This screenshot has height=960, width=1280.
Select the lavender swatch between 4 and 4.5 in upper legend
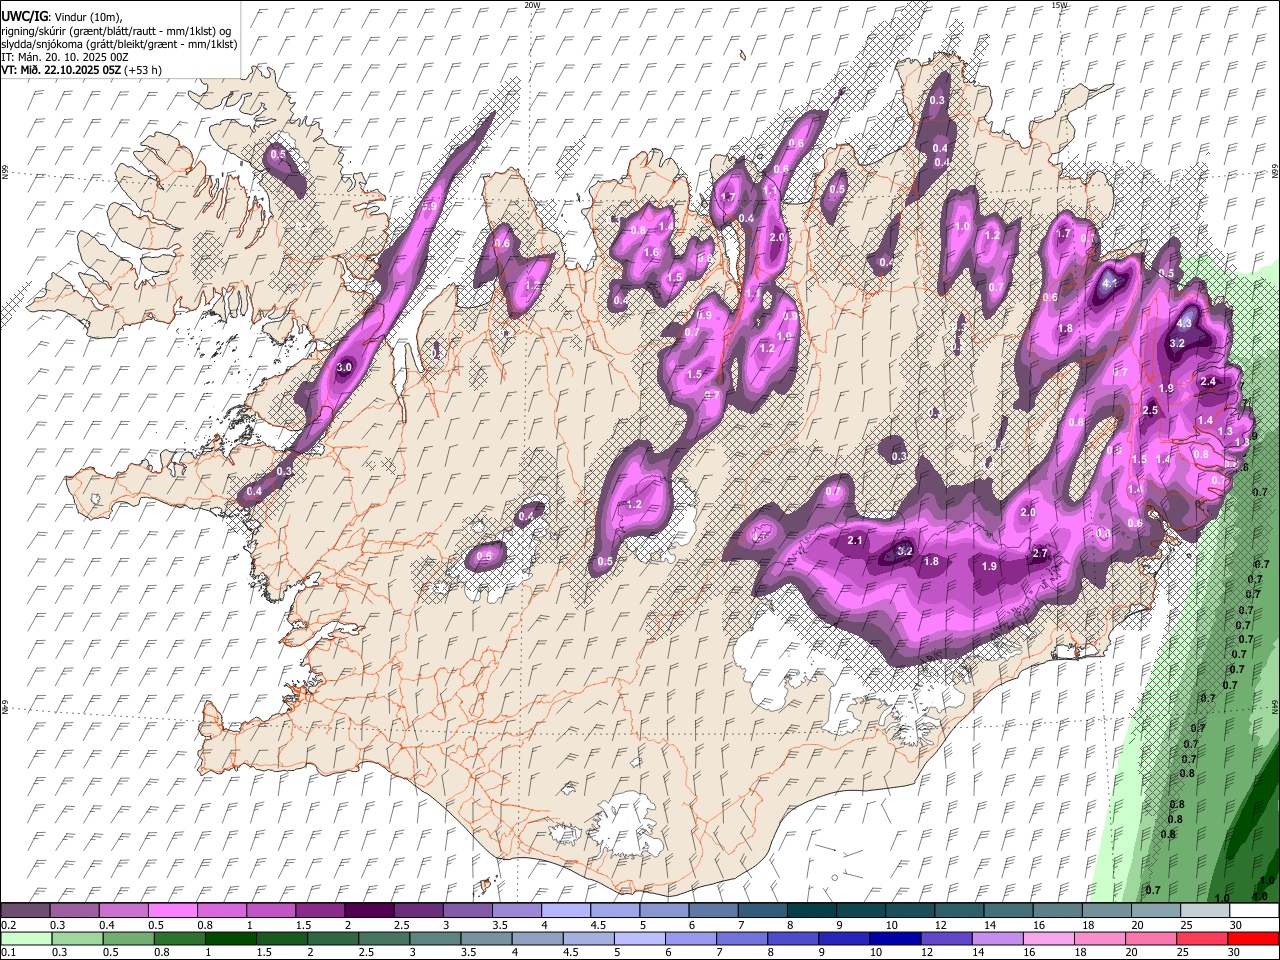565,910
